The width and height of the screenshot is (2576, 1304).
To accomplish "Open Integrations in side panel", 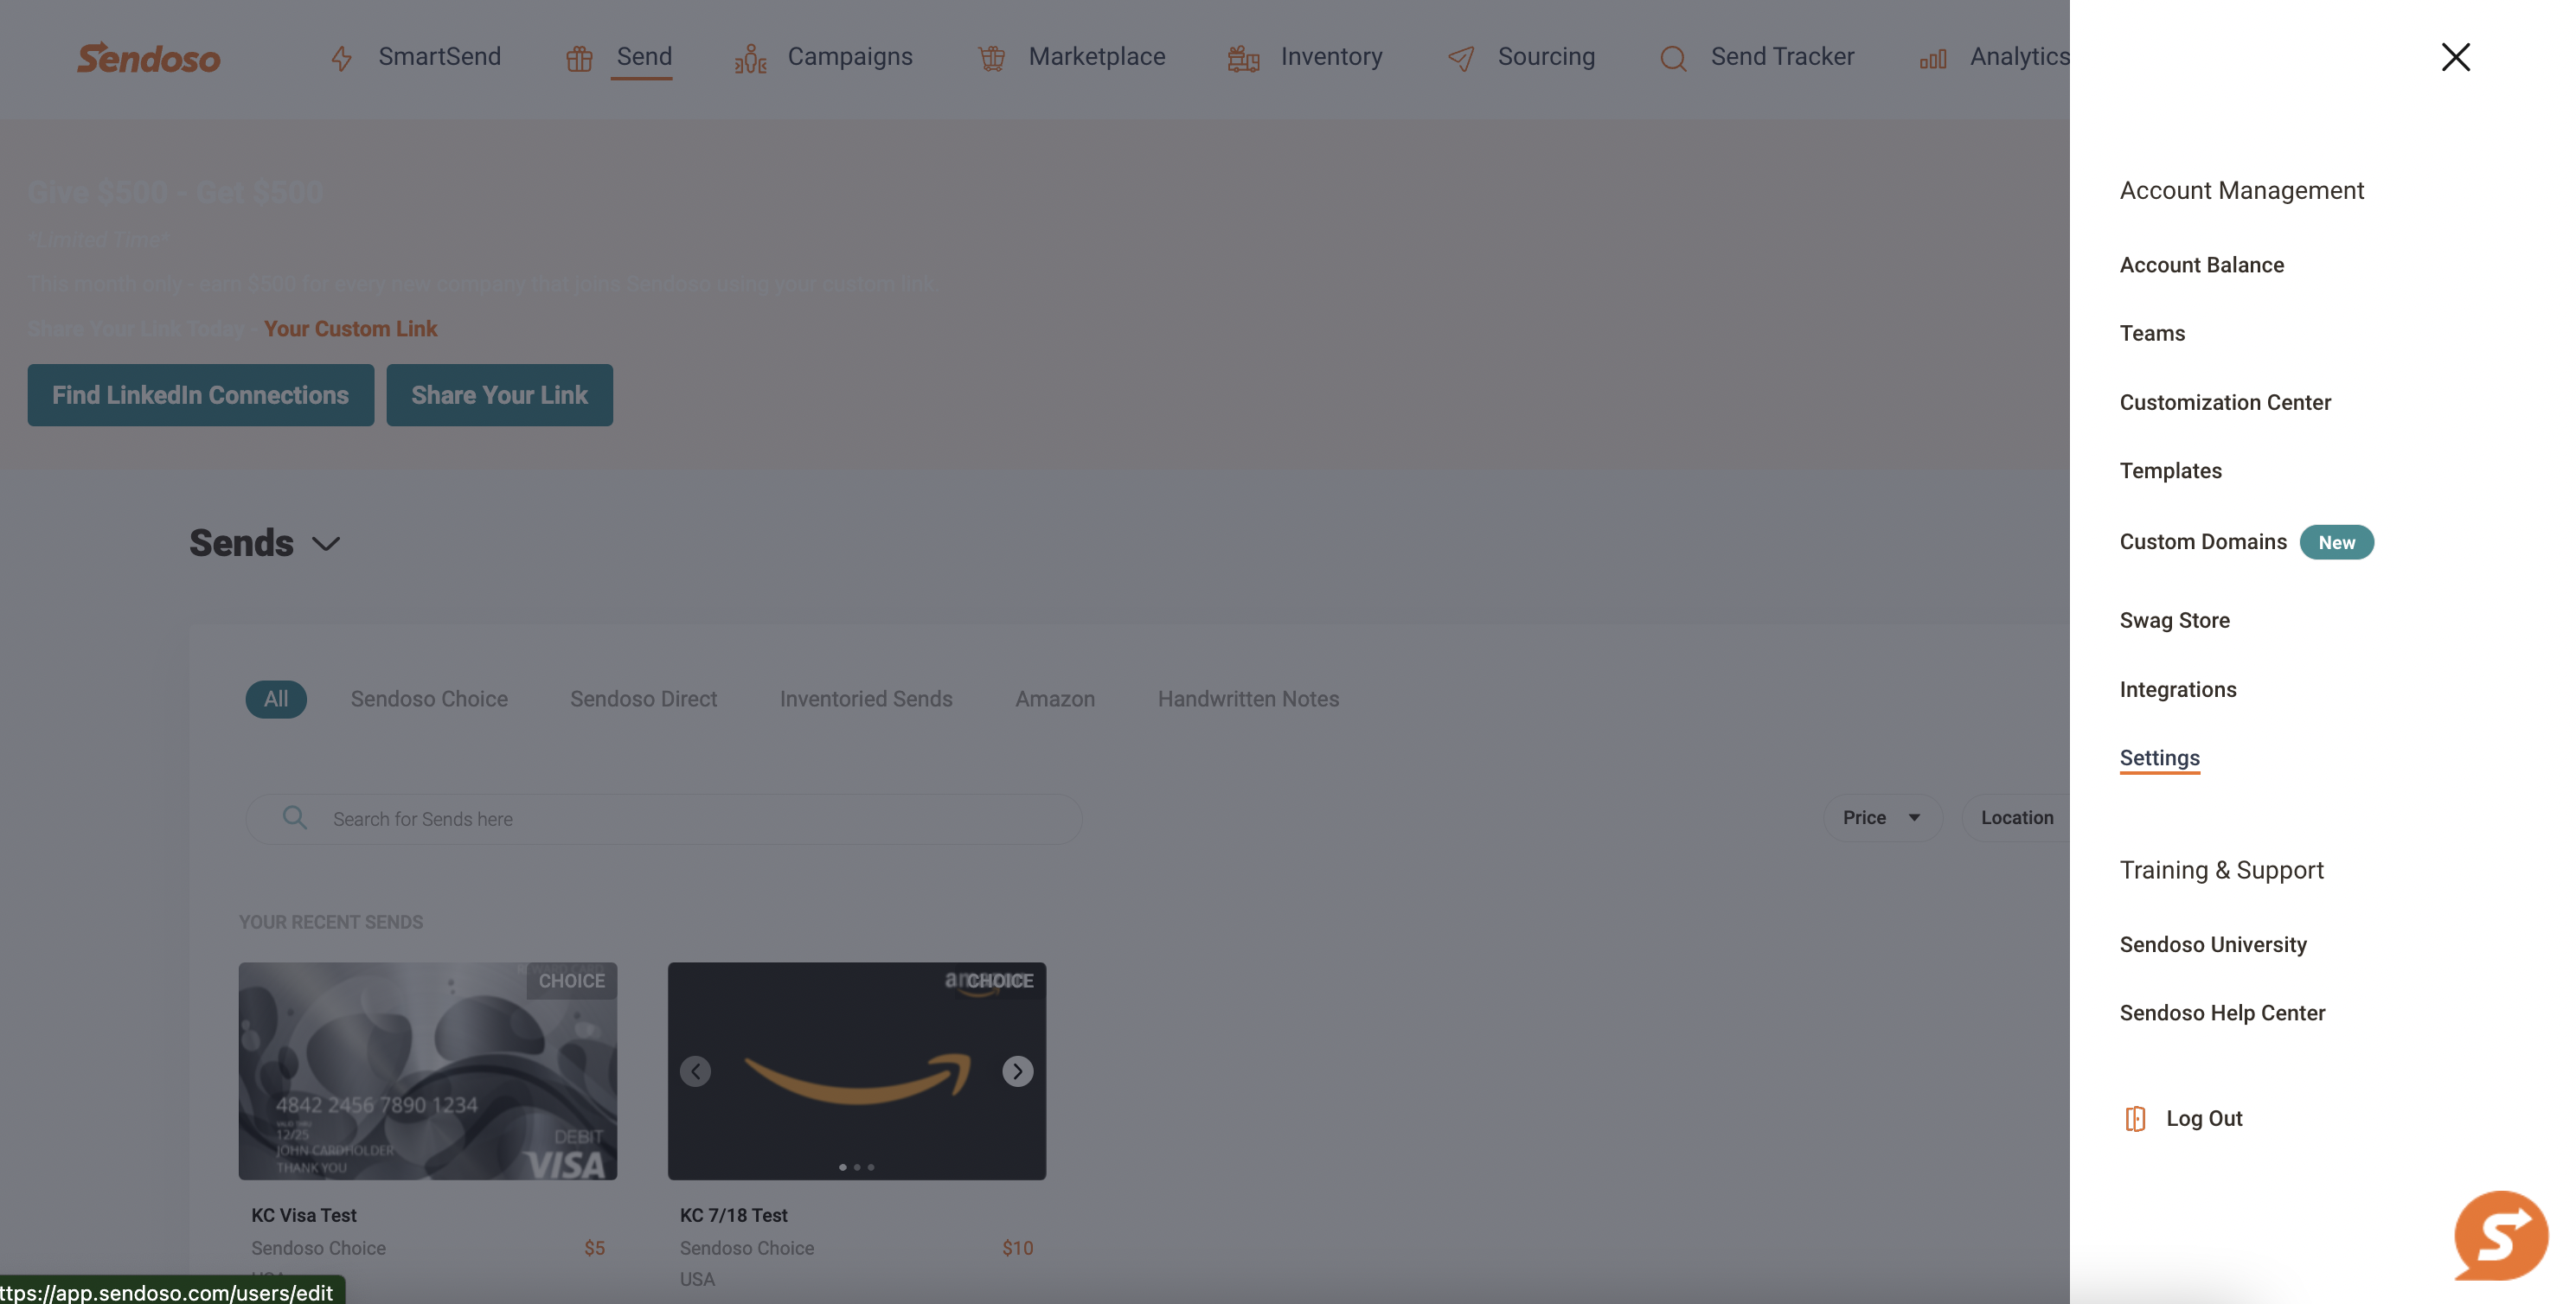I will (2177, 689).
